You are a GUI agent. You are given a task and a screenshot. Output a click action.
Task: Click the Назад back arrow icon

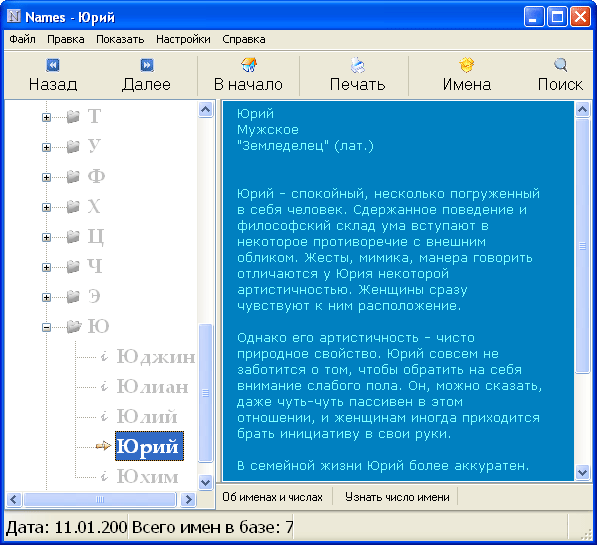point(53,65)
